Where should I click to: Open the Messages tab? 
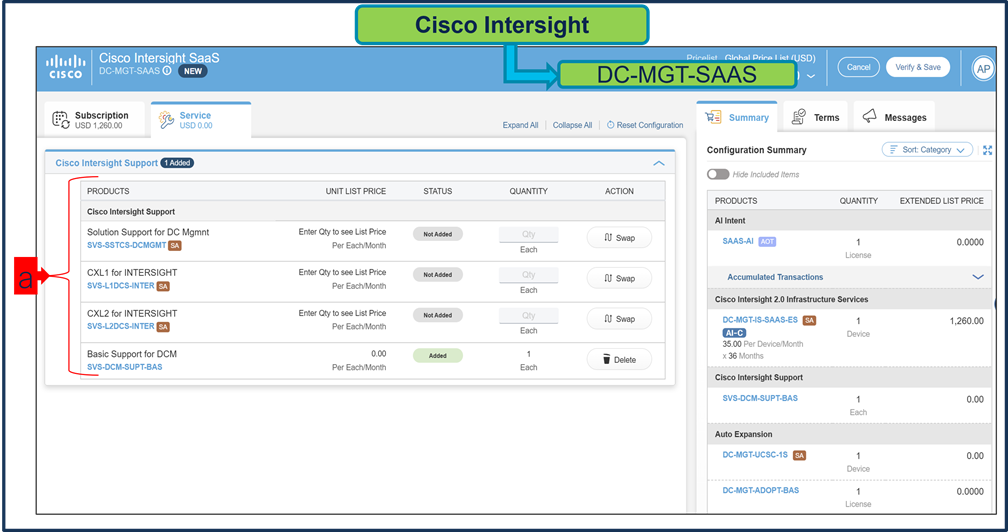pyautogui.click(x=894, y=118)
